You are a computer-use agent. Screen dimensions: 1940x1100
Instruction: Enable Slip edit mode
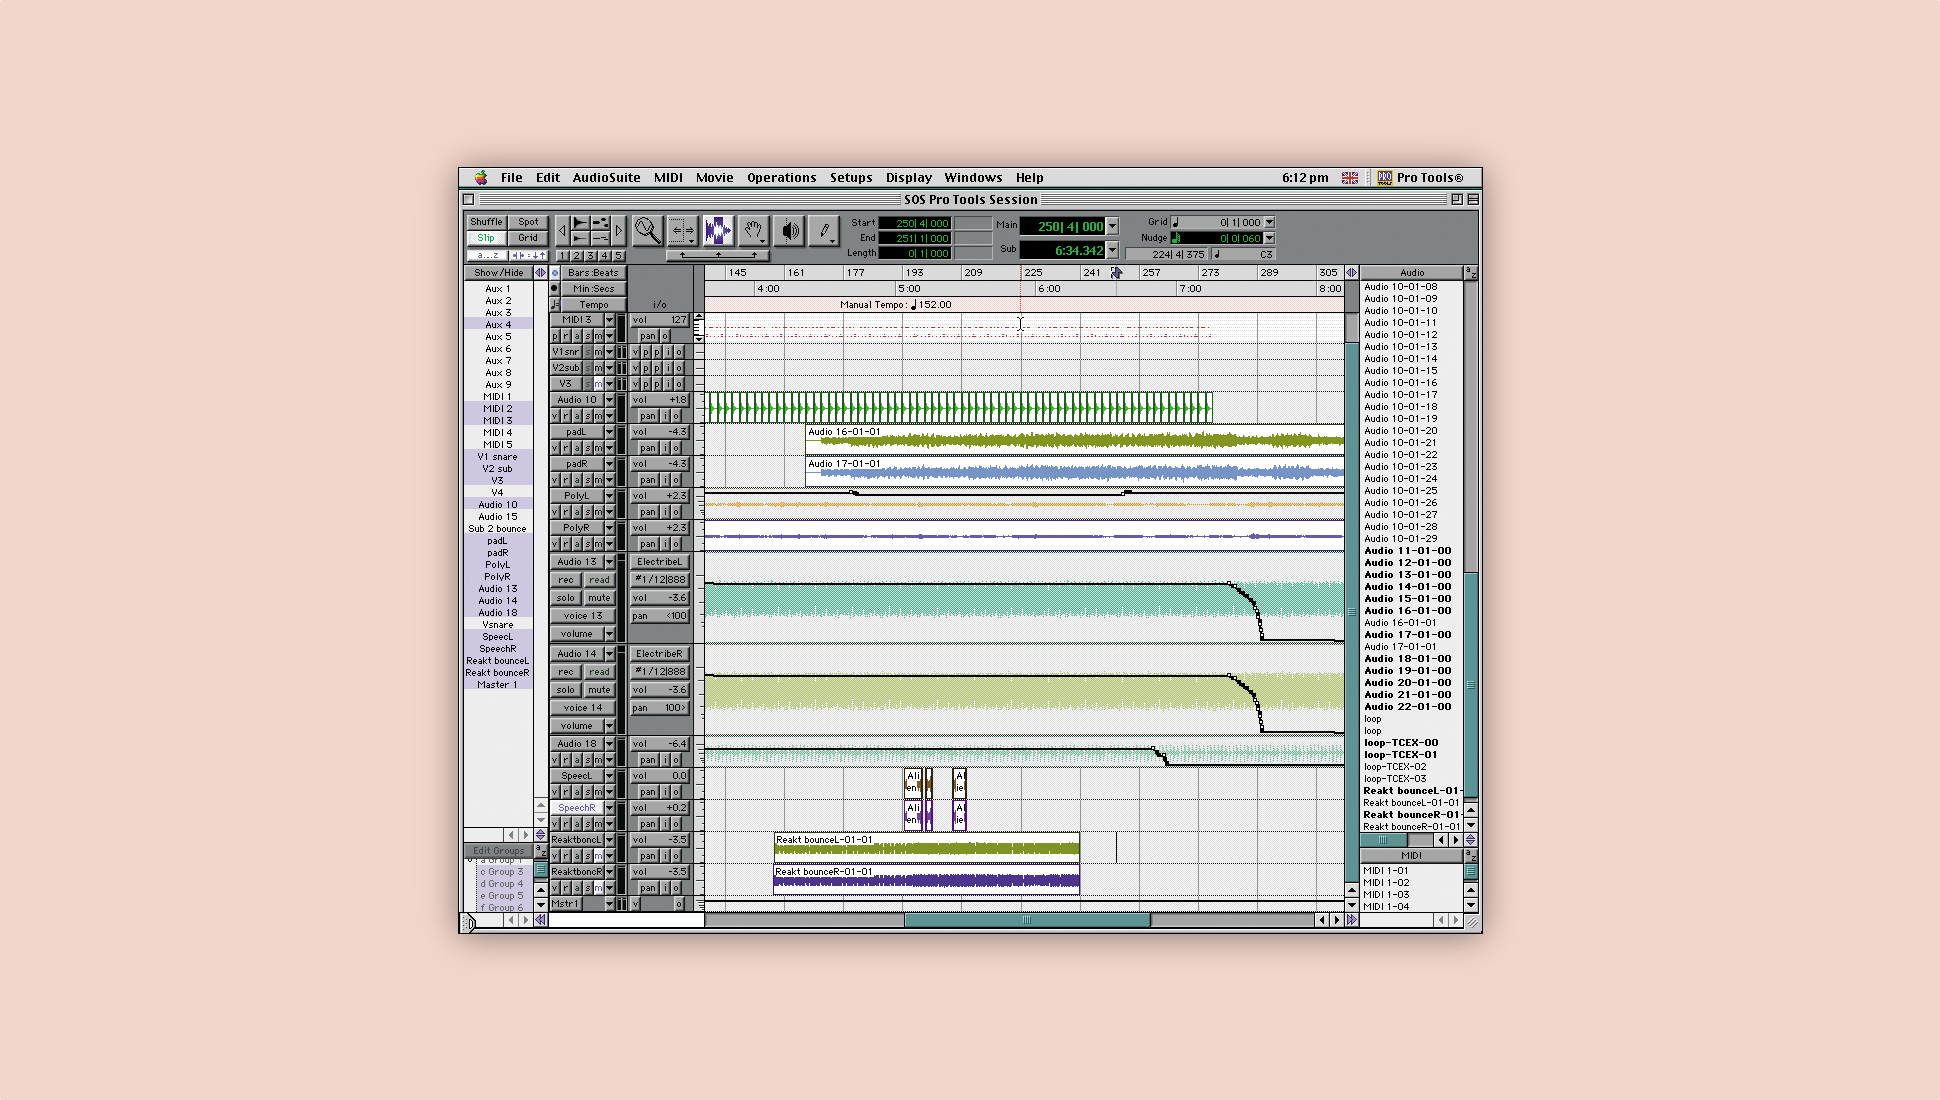[486, 238]
